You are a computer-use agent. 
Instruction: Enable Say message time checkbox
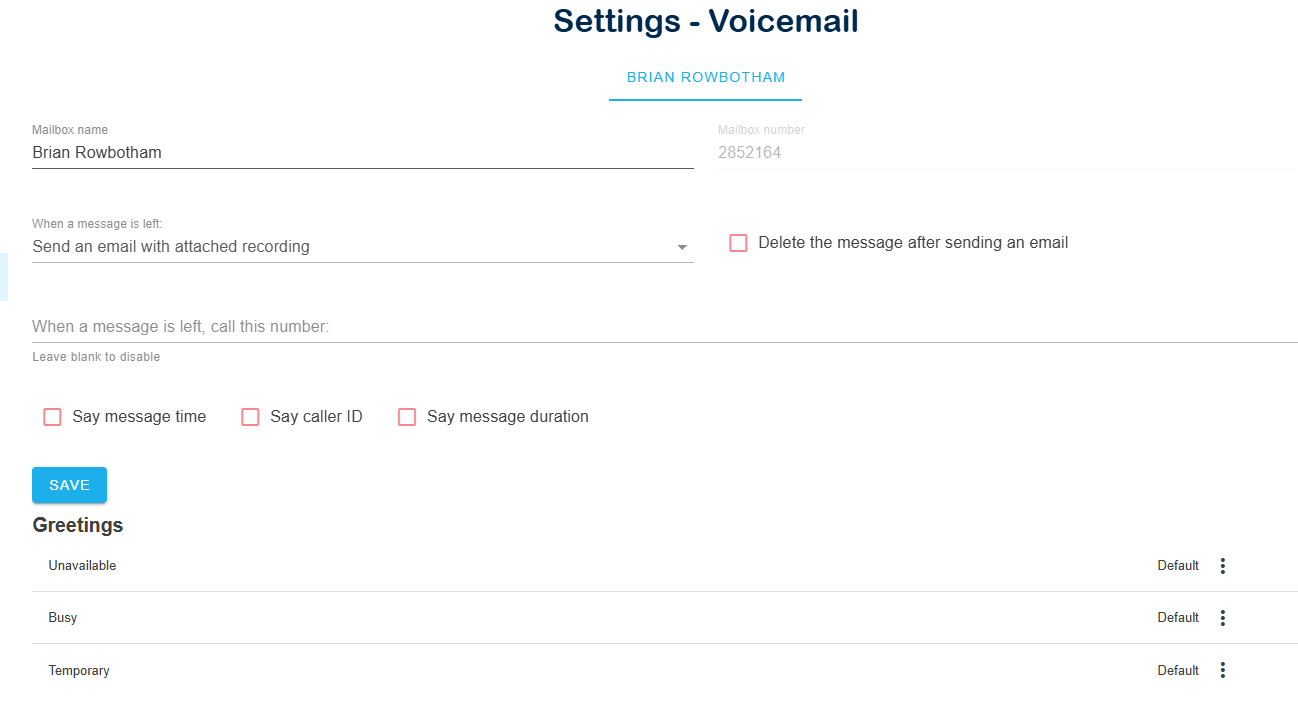click(53, 417)
